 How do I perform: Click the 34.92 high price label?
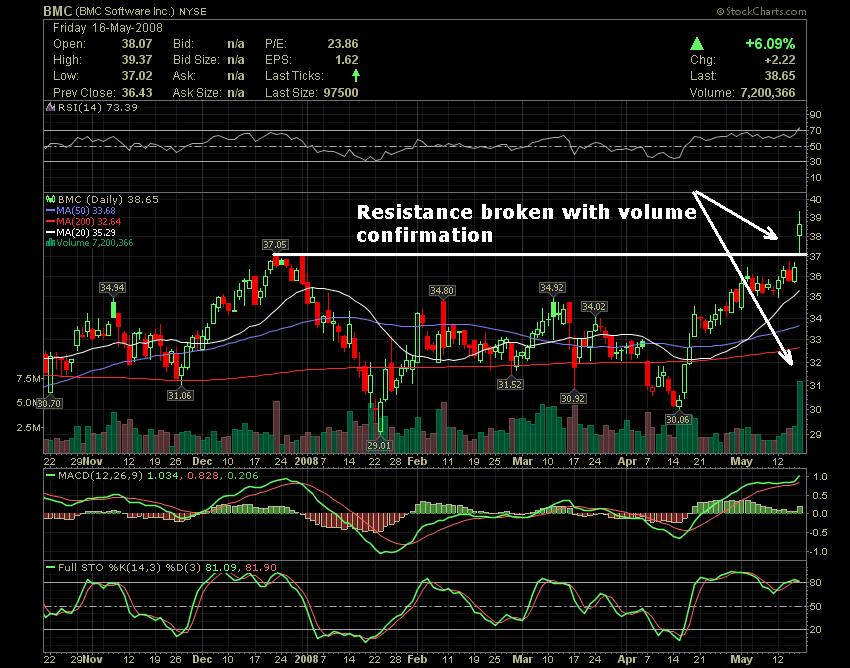[x=552, y=287]
